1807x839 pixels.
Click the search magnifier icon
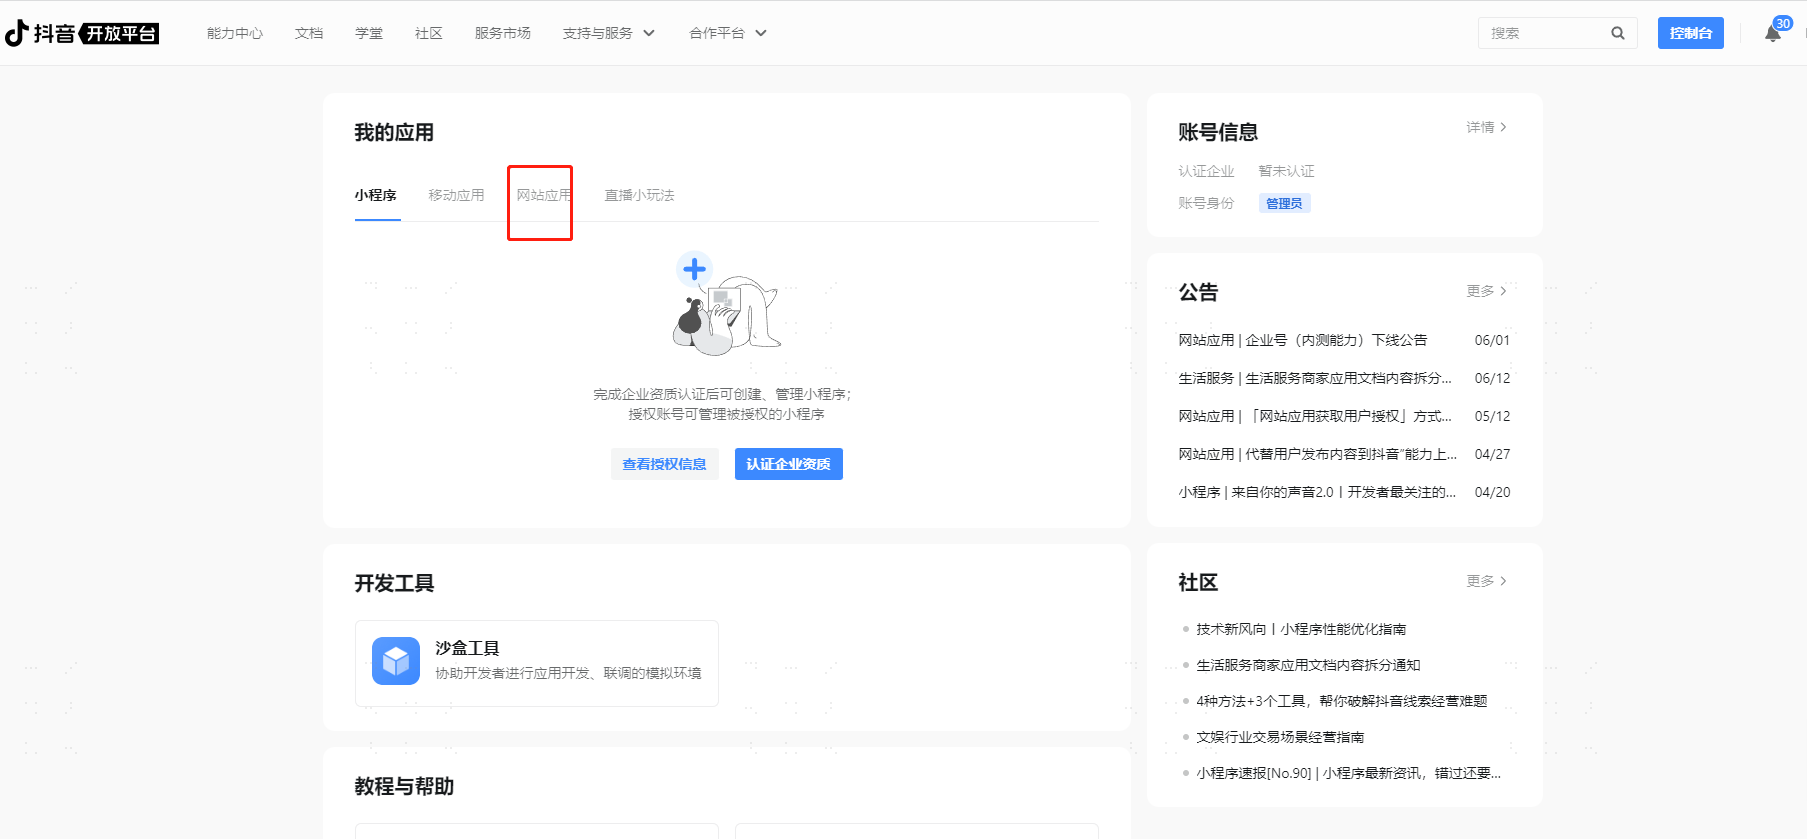click(1617, 33)
